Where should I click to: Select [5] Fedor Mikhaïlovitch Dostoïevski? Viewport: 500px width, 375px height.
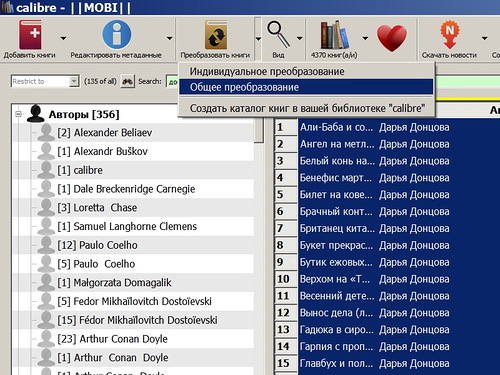point(134,301)
